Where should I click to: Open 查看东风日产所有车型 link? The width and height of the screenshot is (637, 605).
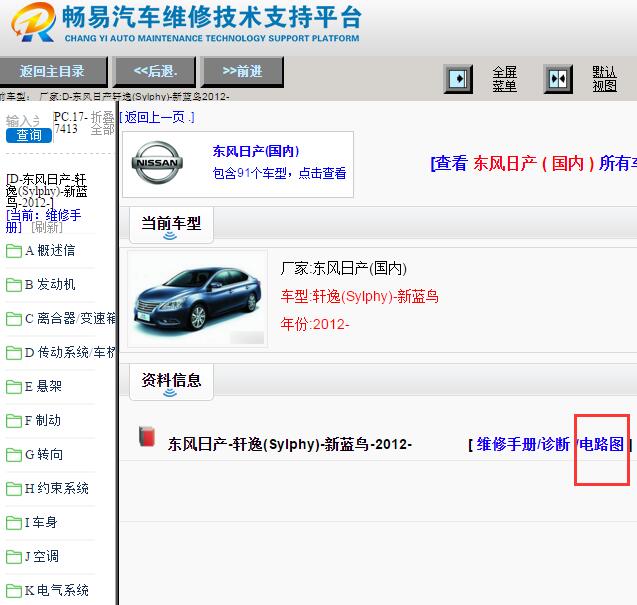pos(533,163)
